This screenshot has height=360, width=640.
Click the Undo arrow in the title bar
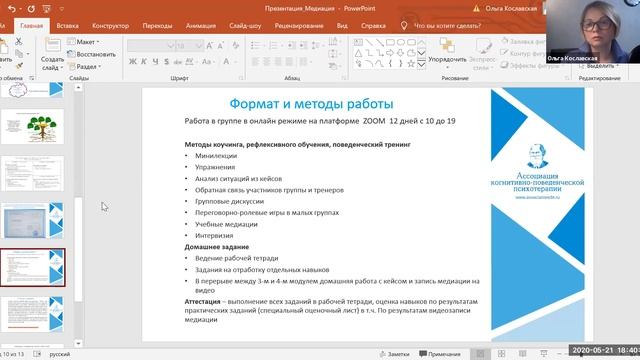(x=11, y=9)
